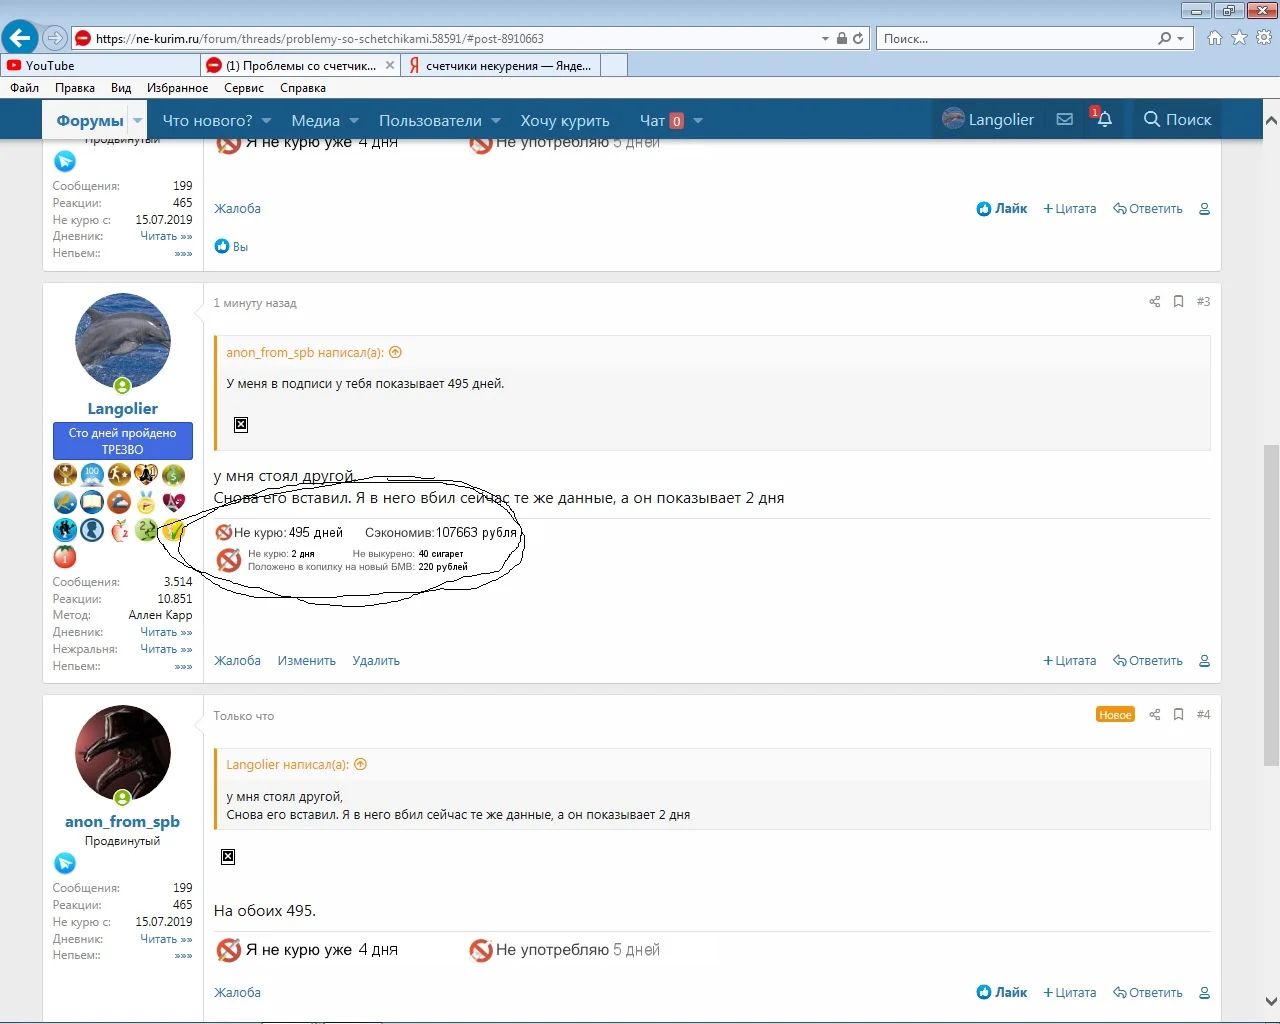The width and height of the screenshot is (1280, 1024).
Task: Open the browser search provider dropdown arrow
Action: [x=1181, y=39]
